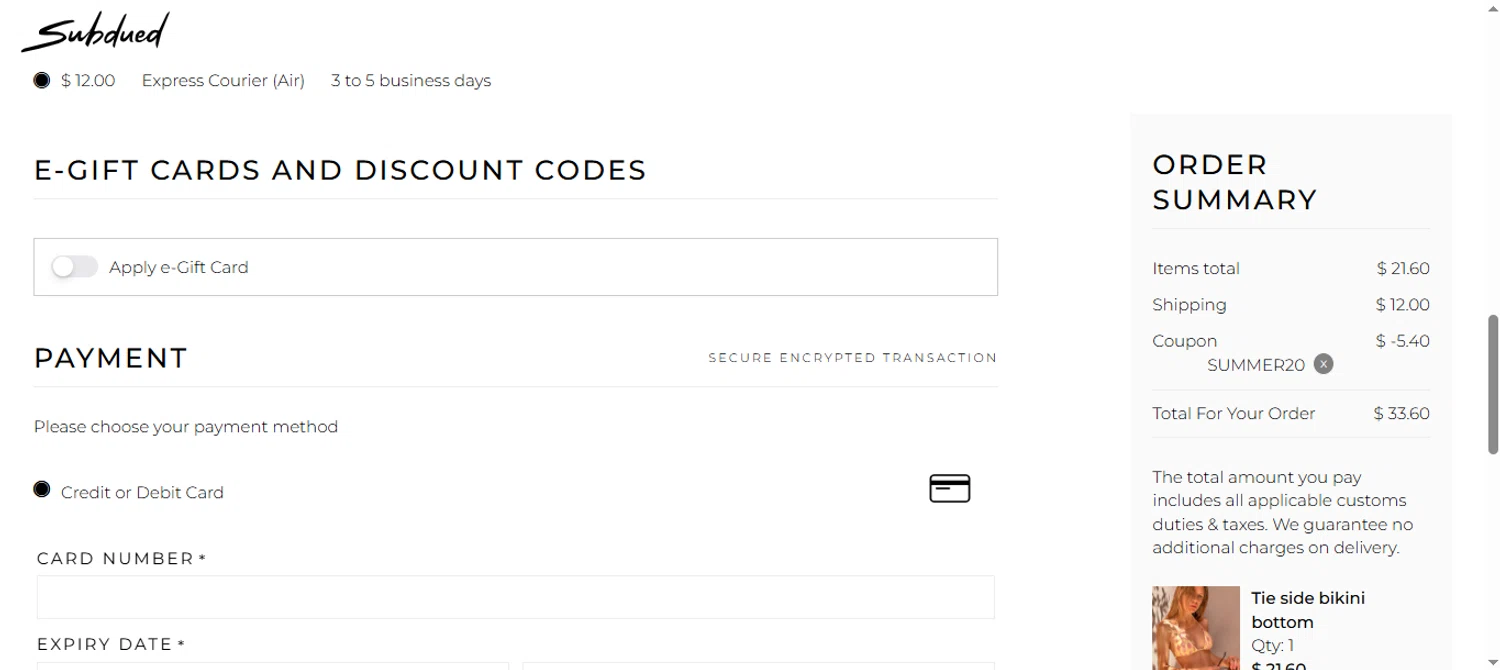Click the Apply e-Gift Card label text
The width and height of the screenshot is (1500, 670).
(178, 267)
